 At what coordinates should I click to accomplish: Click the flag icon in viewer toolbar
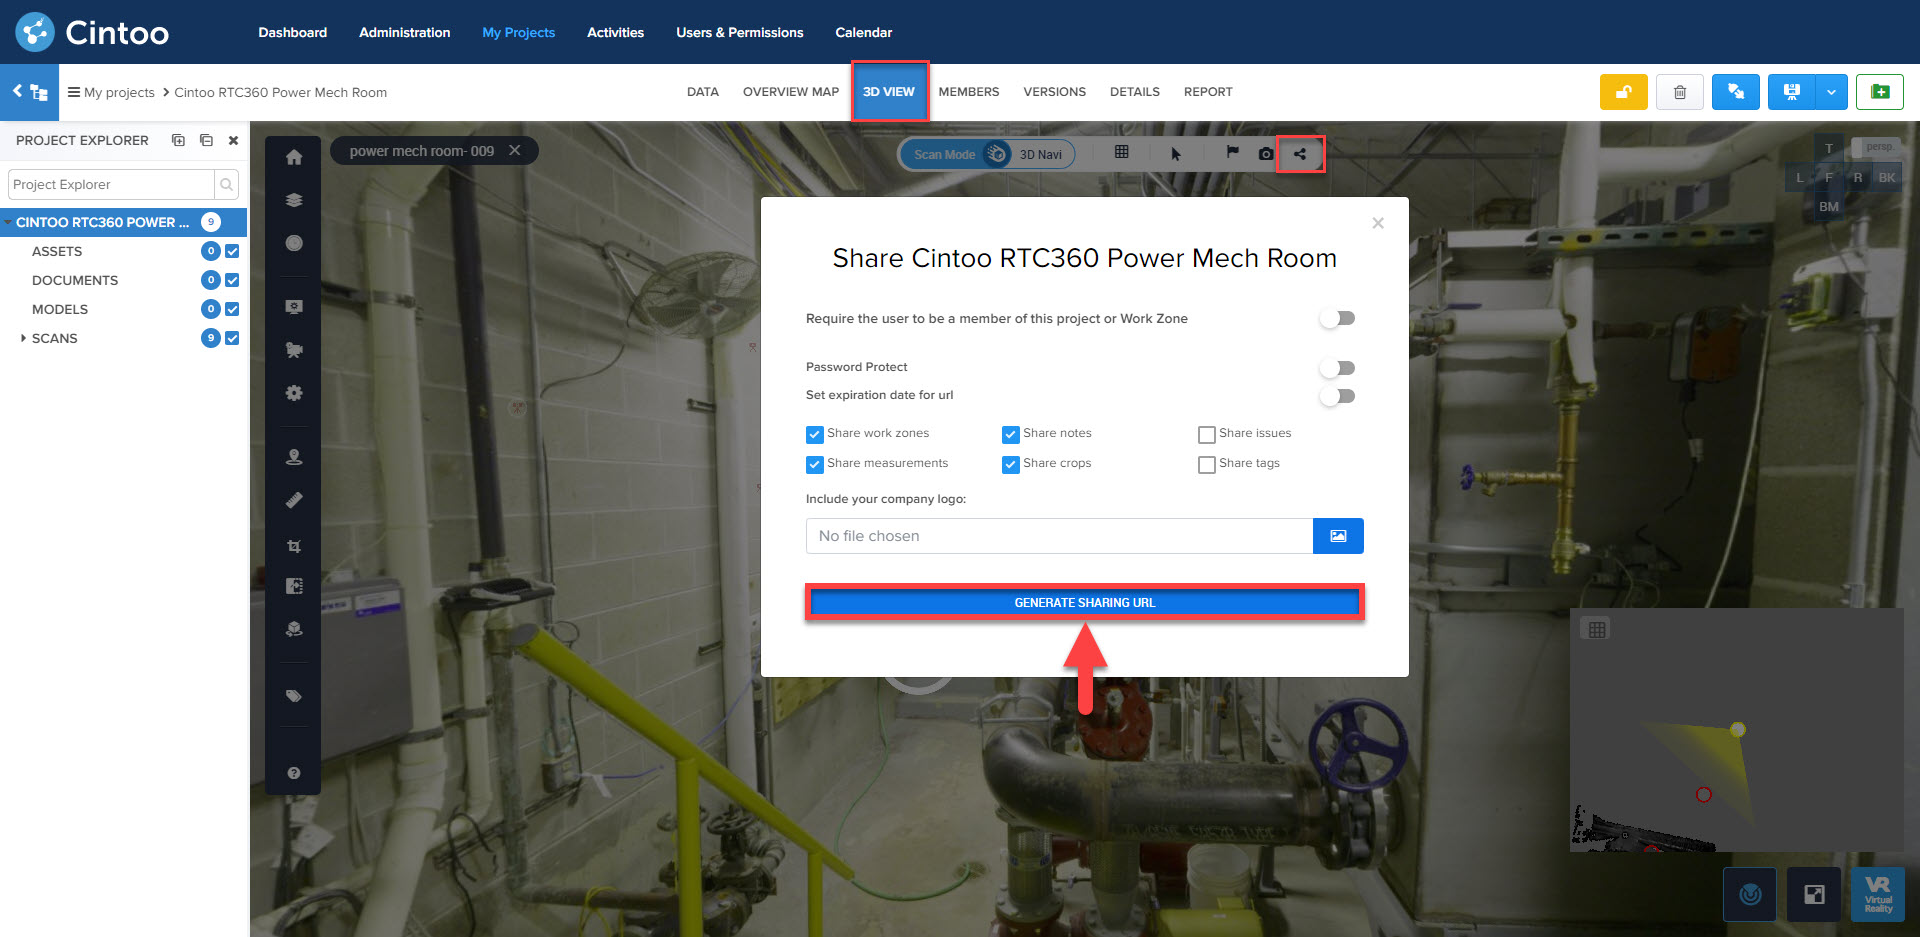coord(1232,152)
